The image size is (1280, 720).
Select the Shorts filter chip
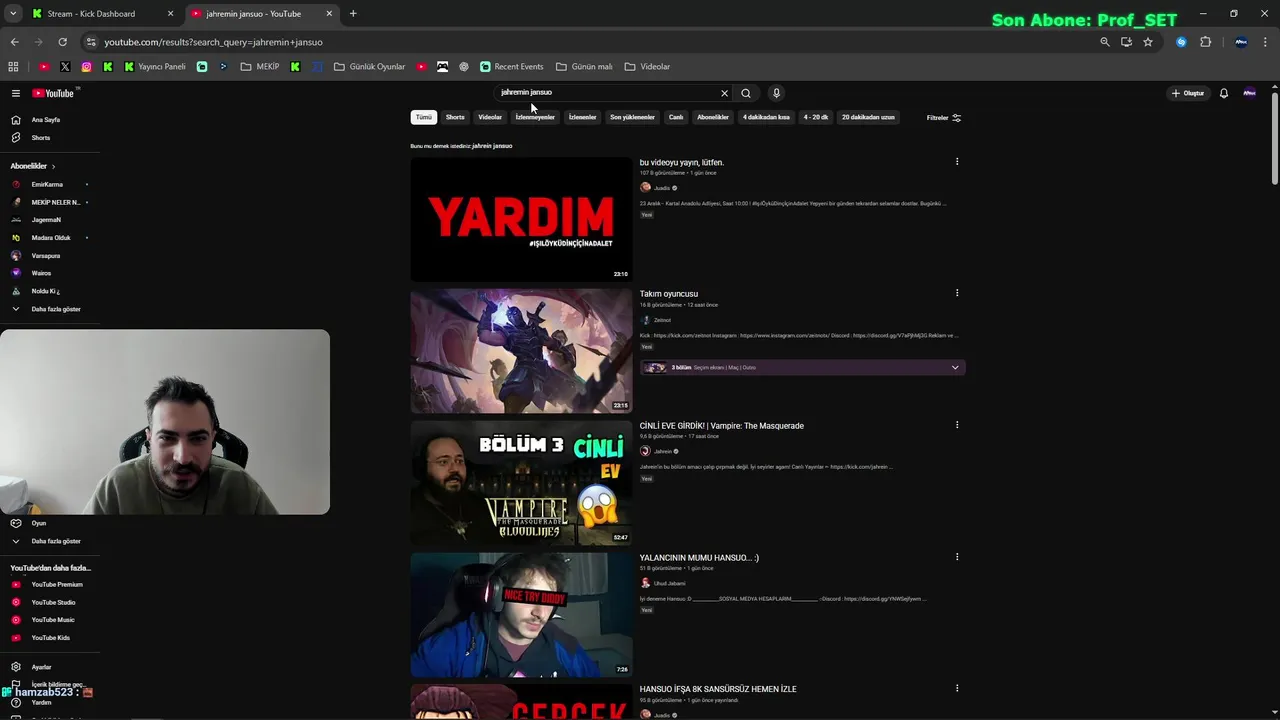[455, 117]
